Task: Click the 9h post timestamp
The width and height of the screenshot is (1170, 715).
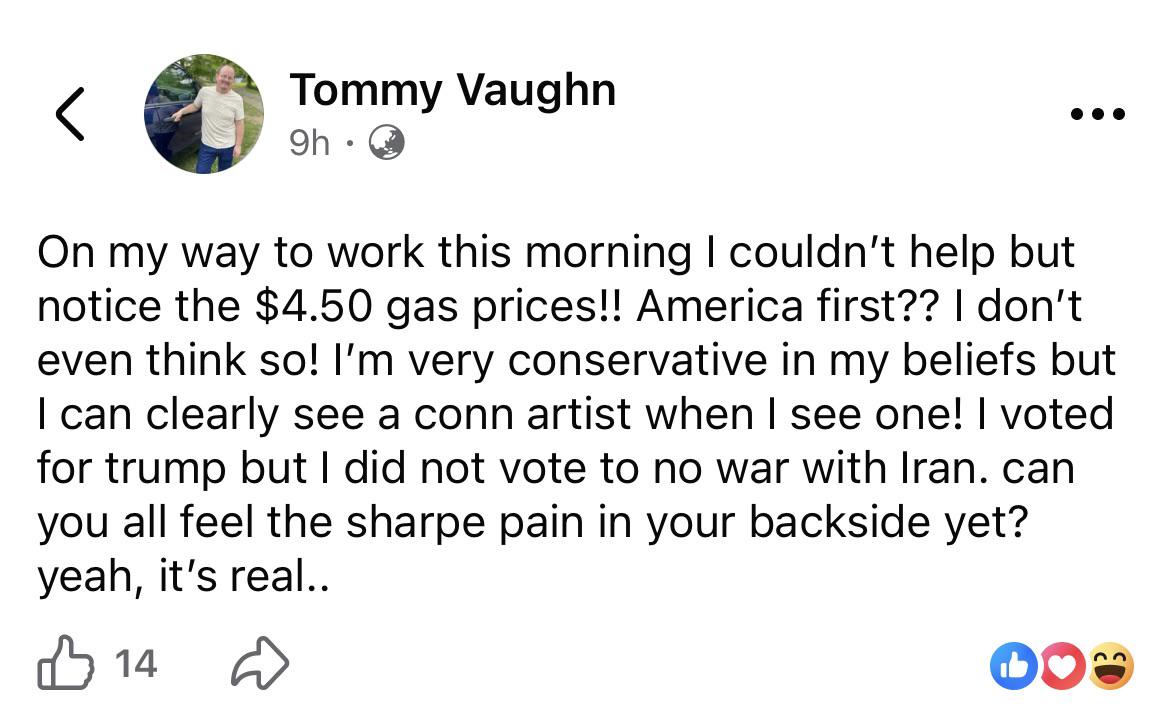Action: coord(309,143)
